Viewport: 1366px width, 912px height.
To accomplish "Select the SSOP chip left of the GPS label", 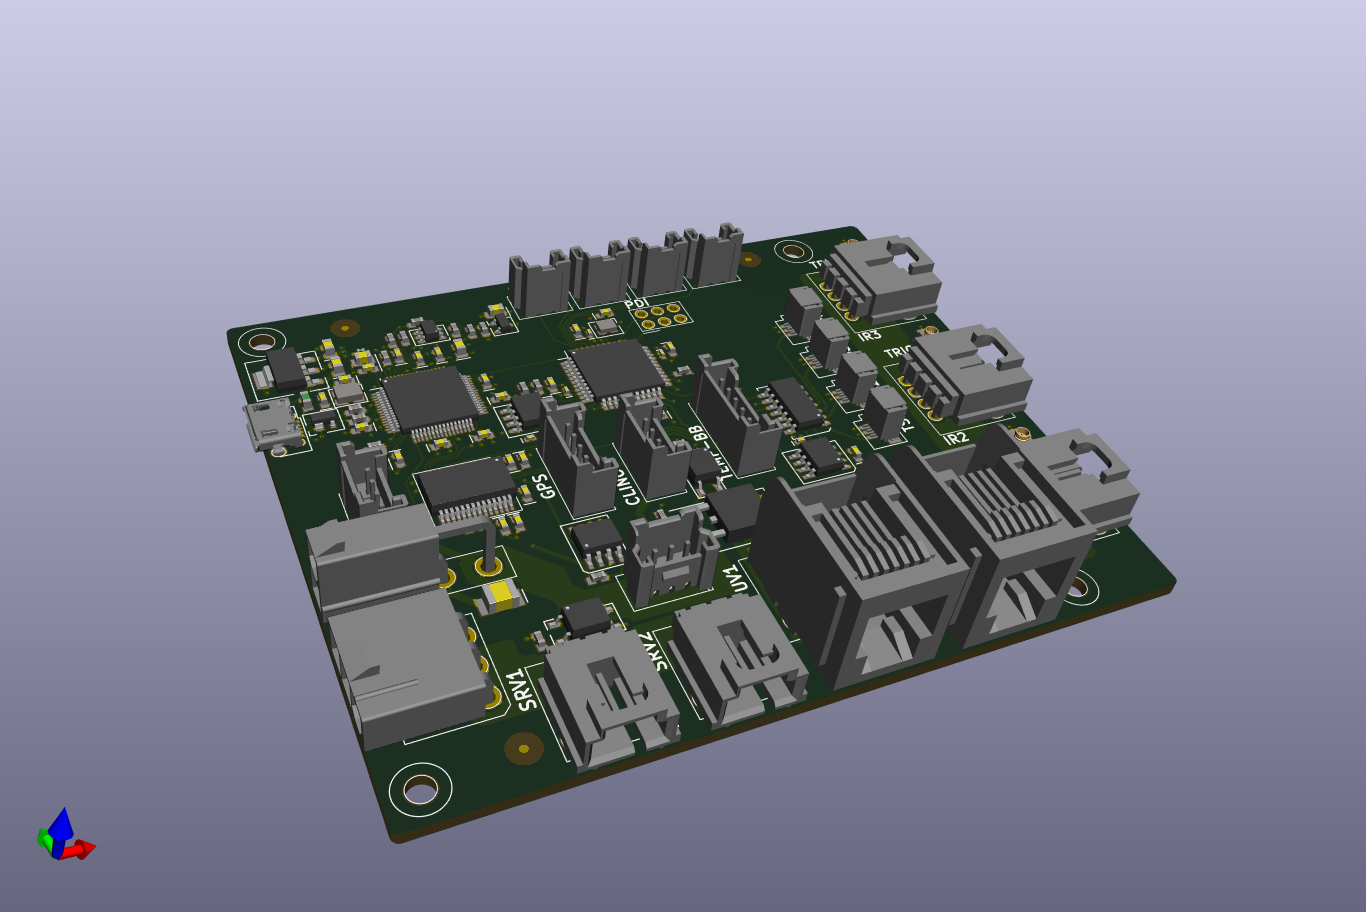I will 466,488.
